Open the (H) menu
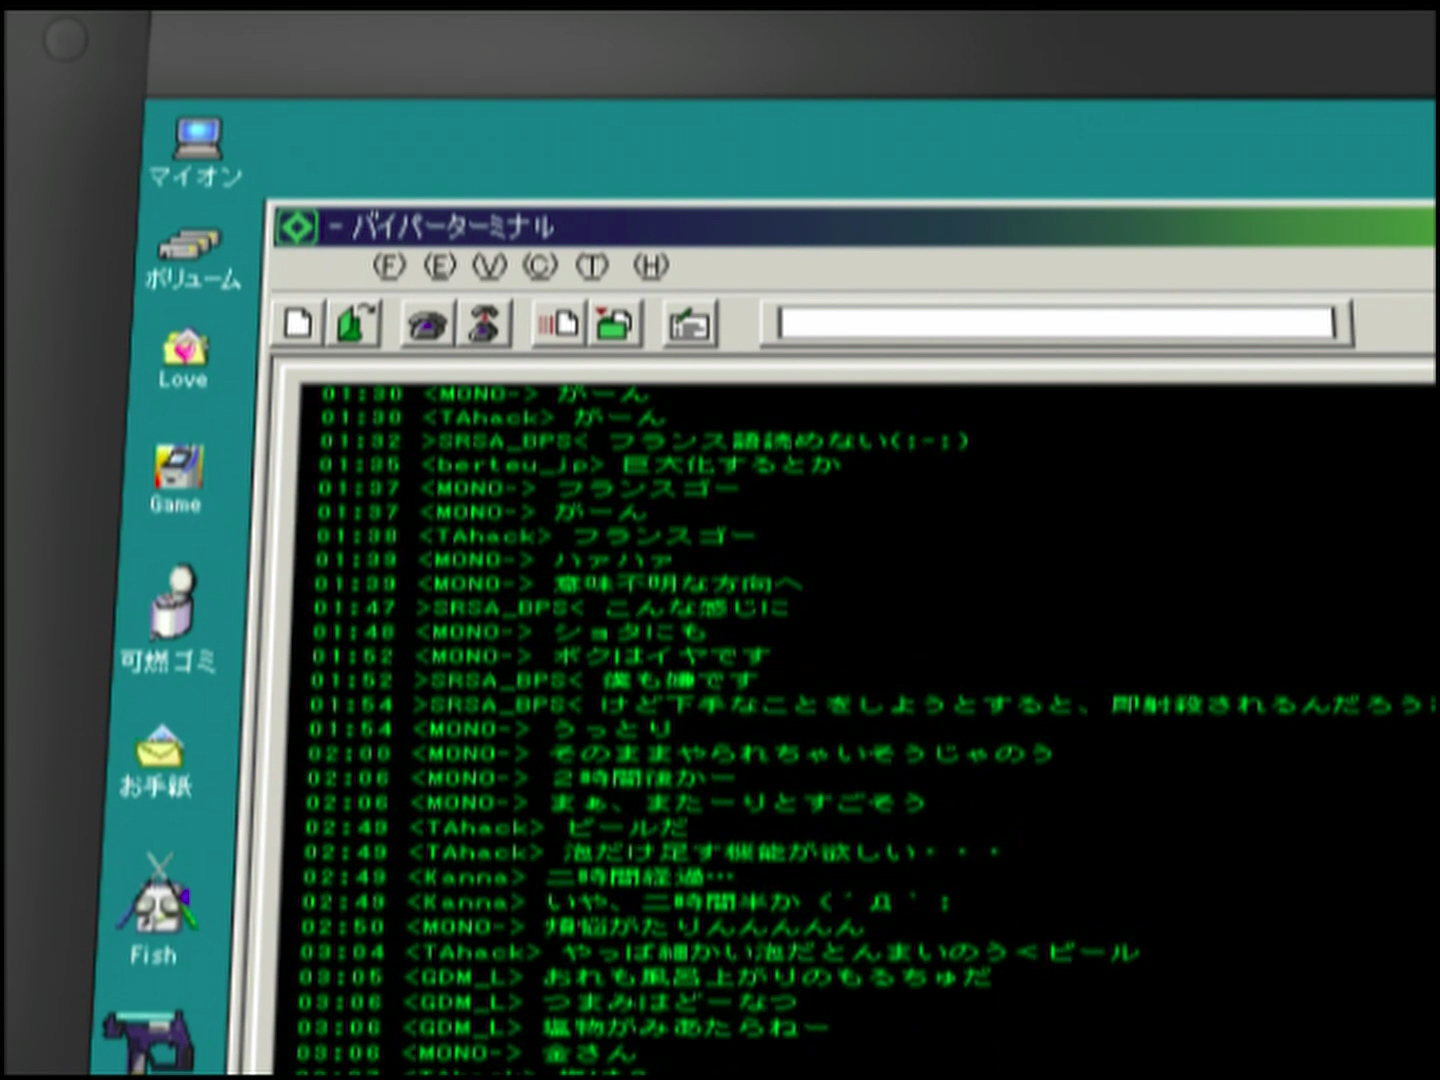Image resolution: width=1440 pixels, height=1080 pixels. point(650,266)
